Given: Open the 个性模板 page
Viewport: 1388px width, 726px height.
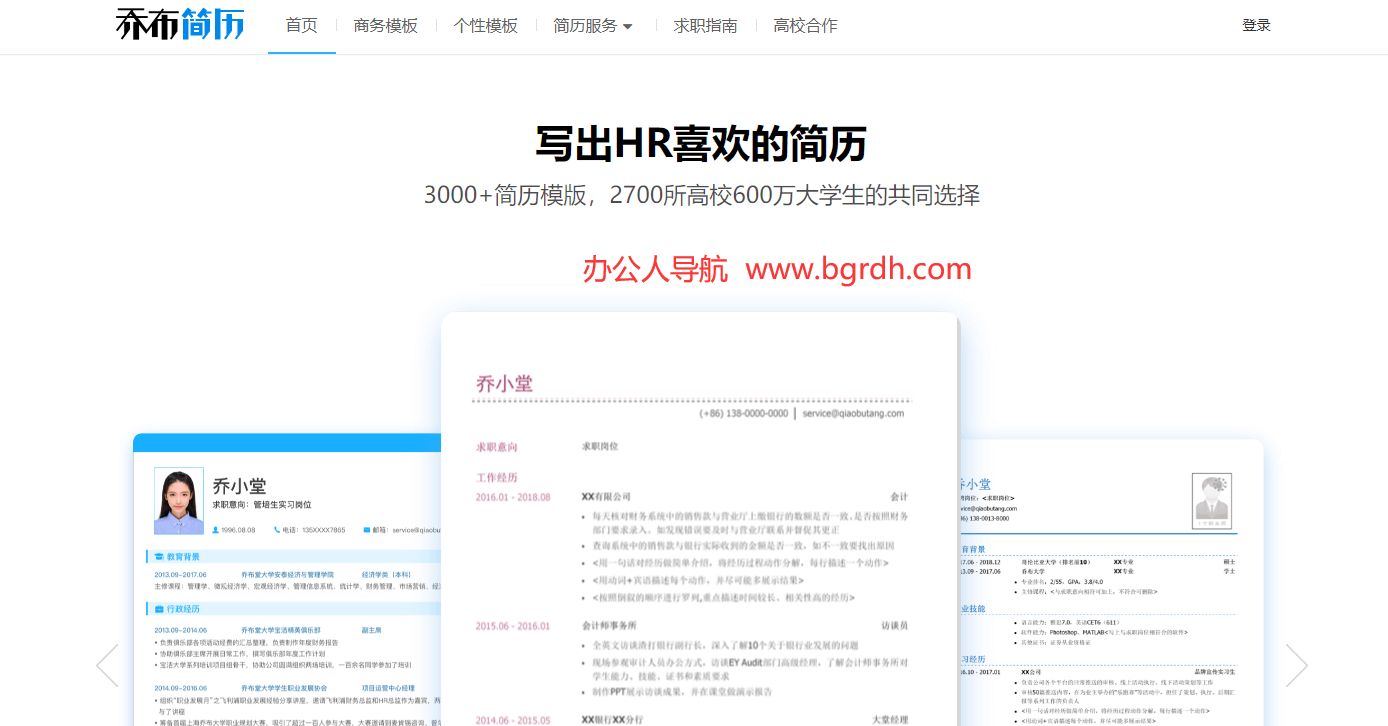Looking at the screenshot, I should 485,26.
